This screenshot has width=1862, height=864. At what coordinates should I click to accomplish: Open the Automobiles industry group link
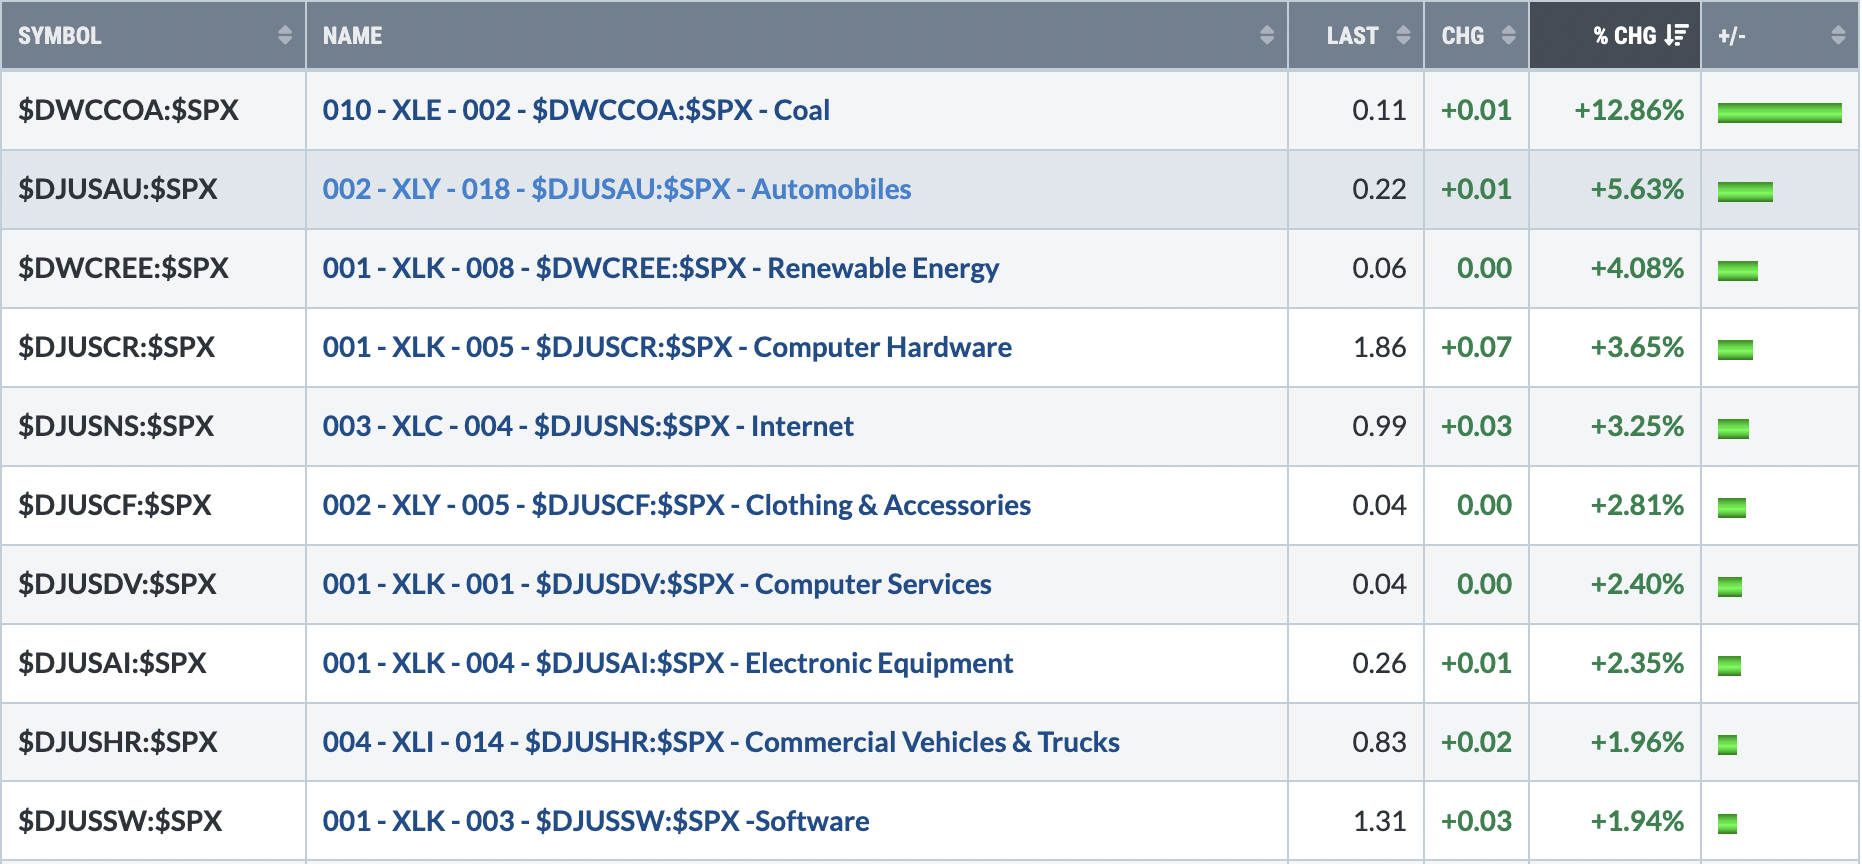(617, 189)
